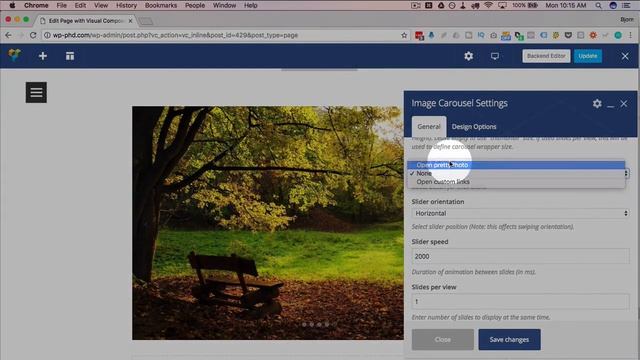Open Notification Center icon in menu bar

coord(626,5)
